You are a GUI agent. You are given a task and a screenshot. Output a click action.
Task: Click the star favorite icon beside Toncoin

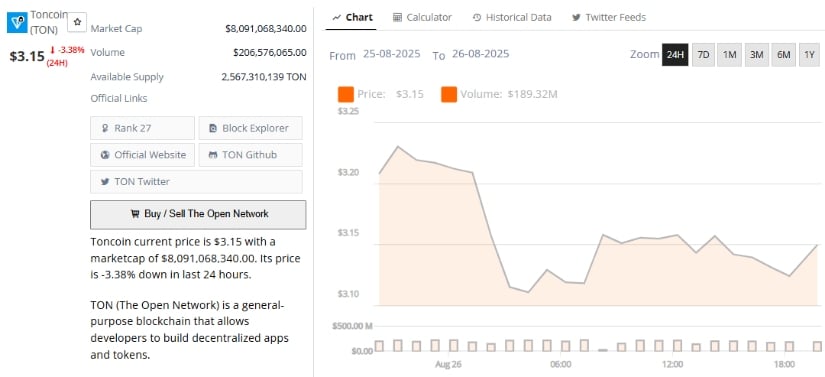click(x=77, y=22)
